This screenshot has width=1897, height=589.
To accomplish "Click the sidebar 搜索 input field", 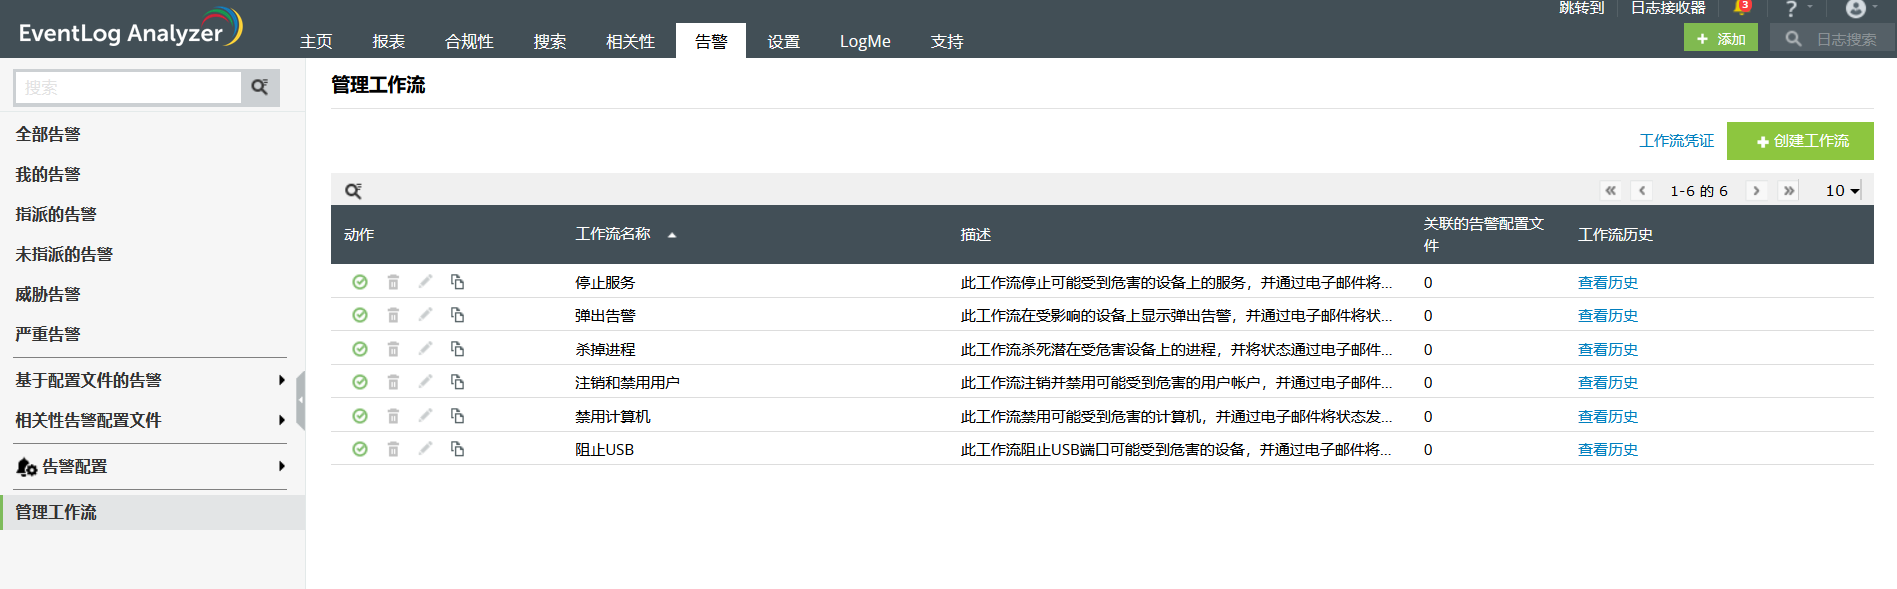I will [x=128, y=87].
